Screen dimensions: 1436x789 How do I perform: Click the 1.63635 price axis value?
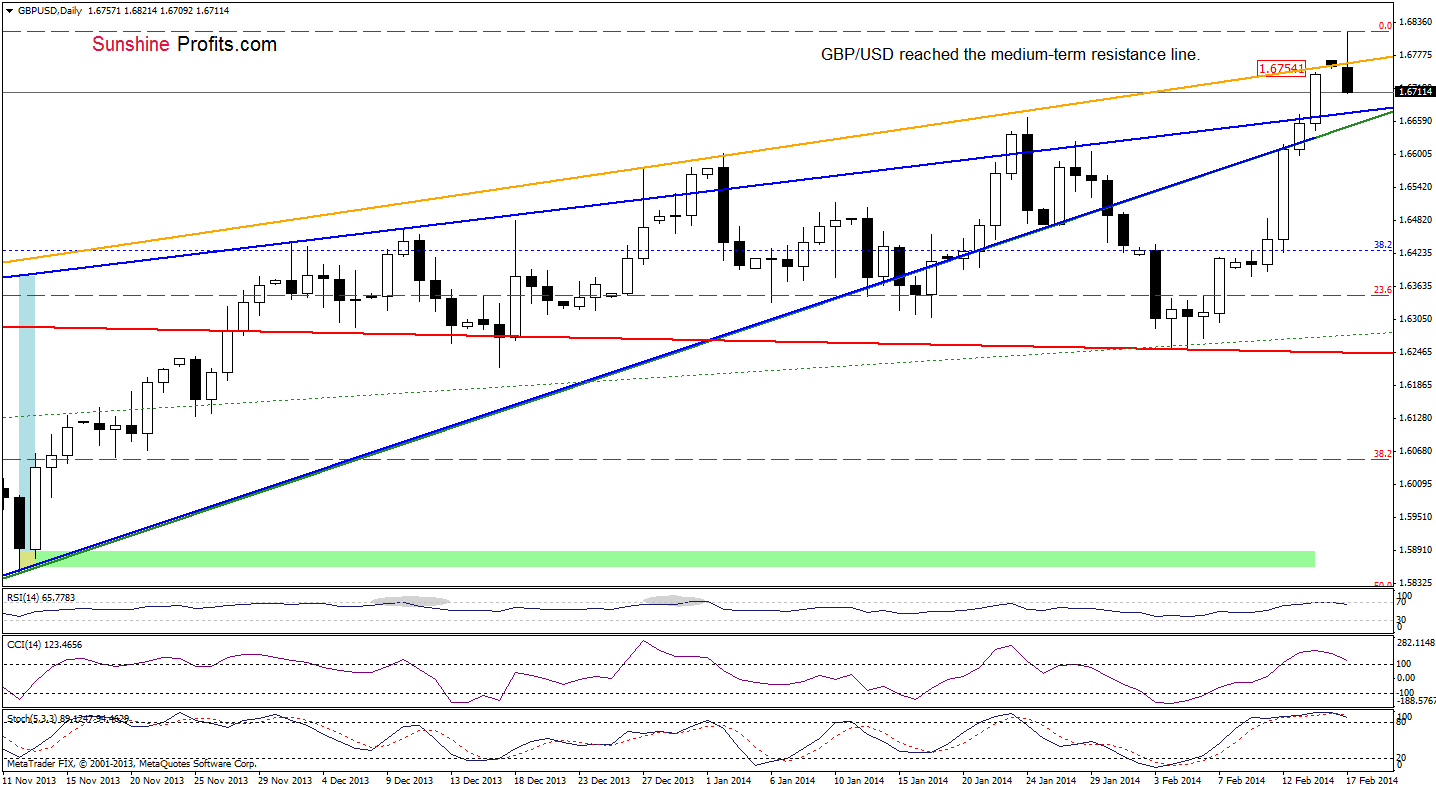click(1417, 285)
